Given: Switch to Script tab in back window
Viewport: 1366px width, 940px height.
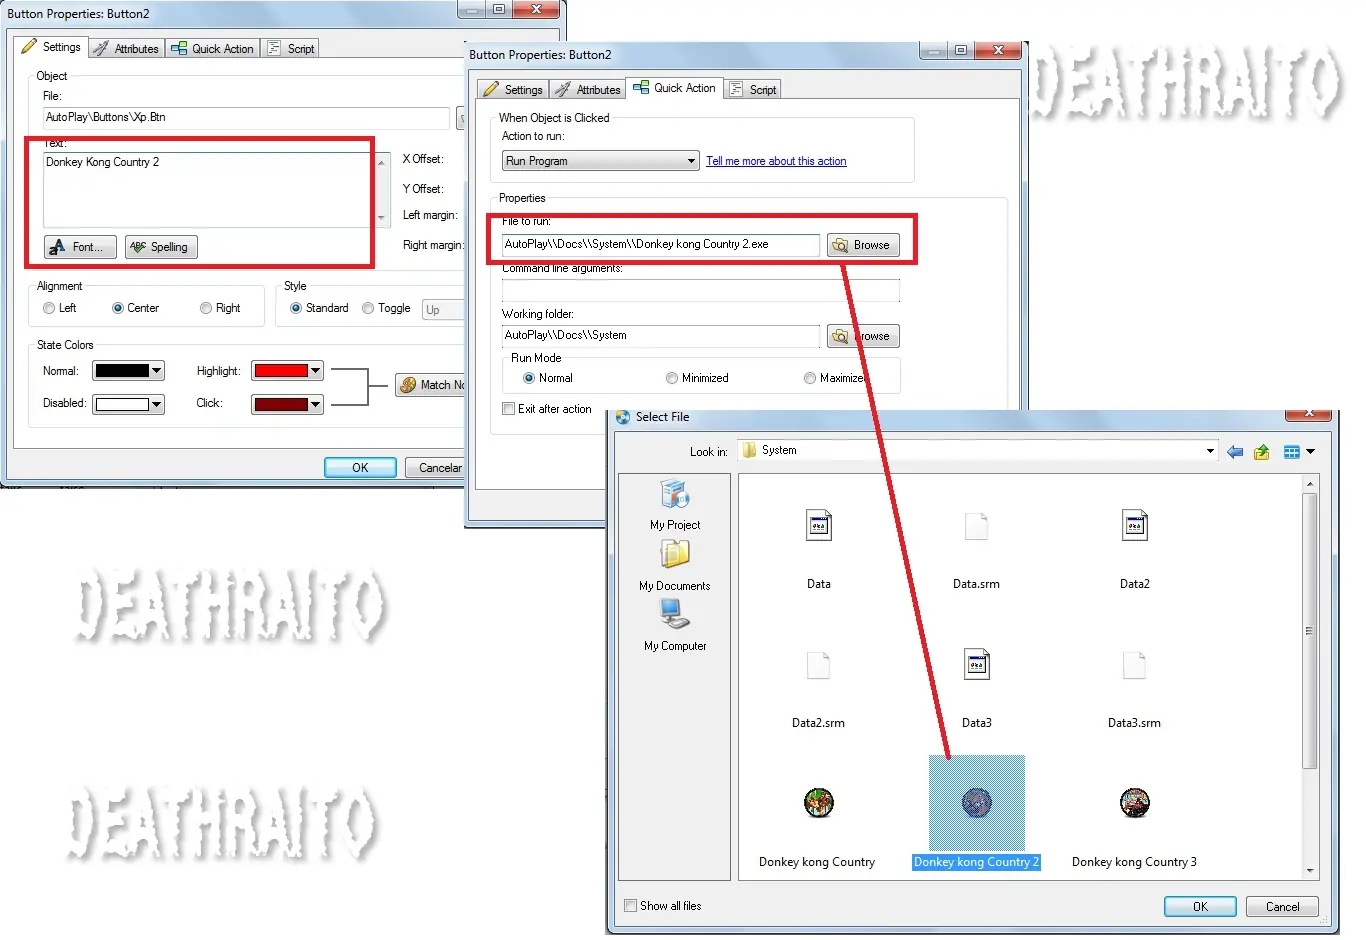Looking at the screenshot, I should tap(291, 48).
